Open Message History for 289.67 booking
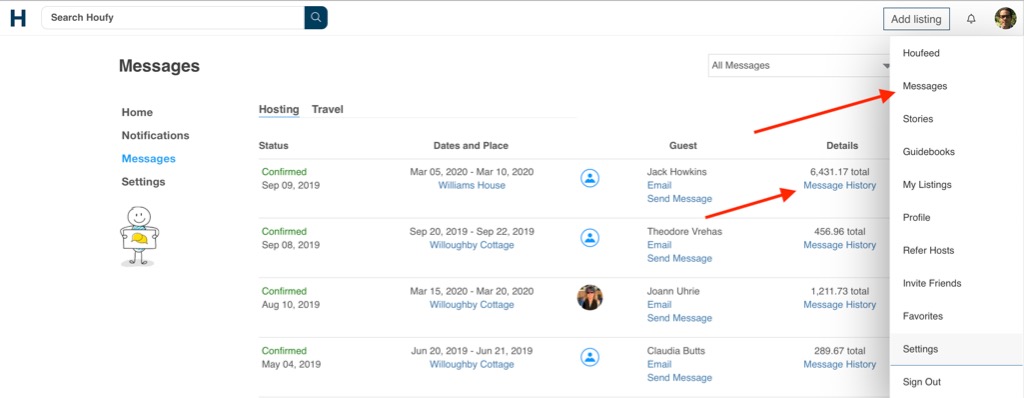The height and width of the screenshot is (398, 1024). 839,364
